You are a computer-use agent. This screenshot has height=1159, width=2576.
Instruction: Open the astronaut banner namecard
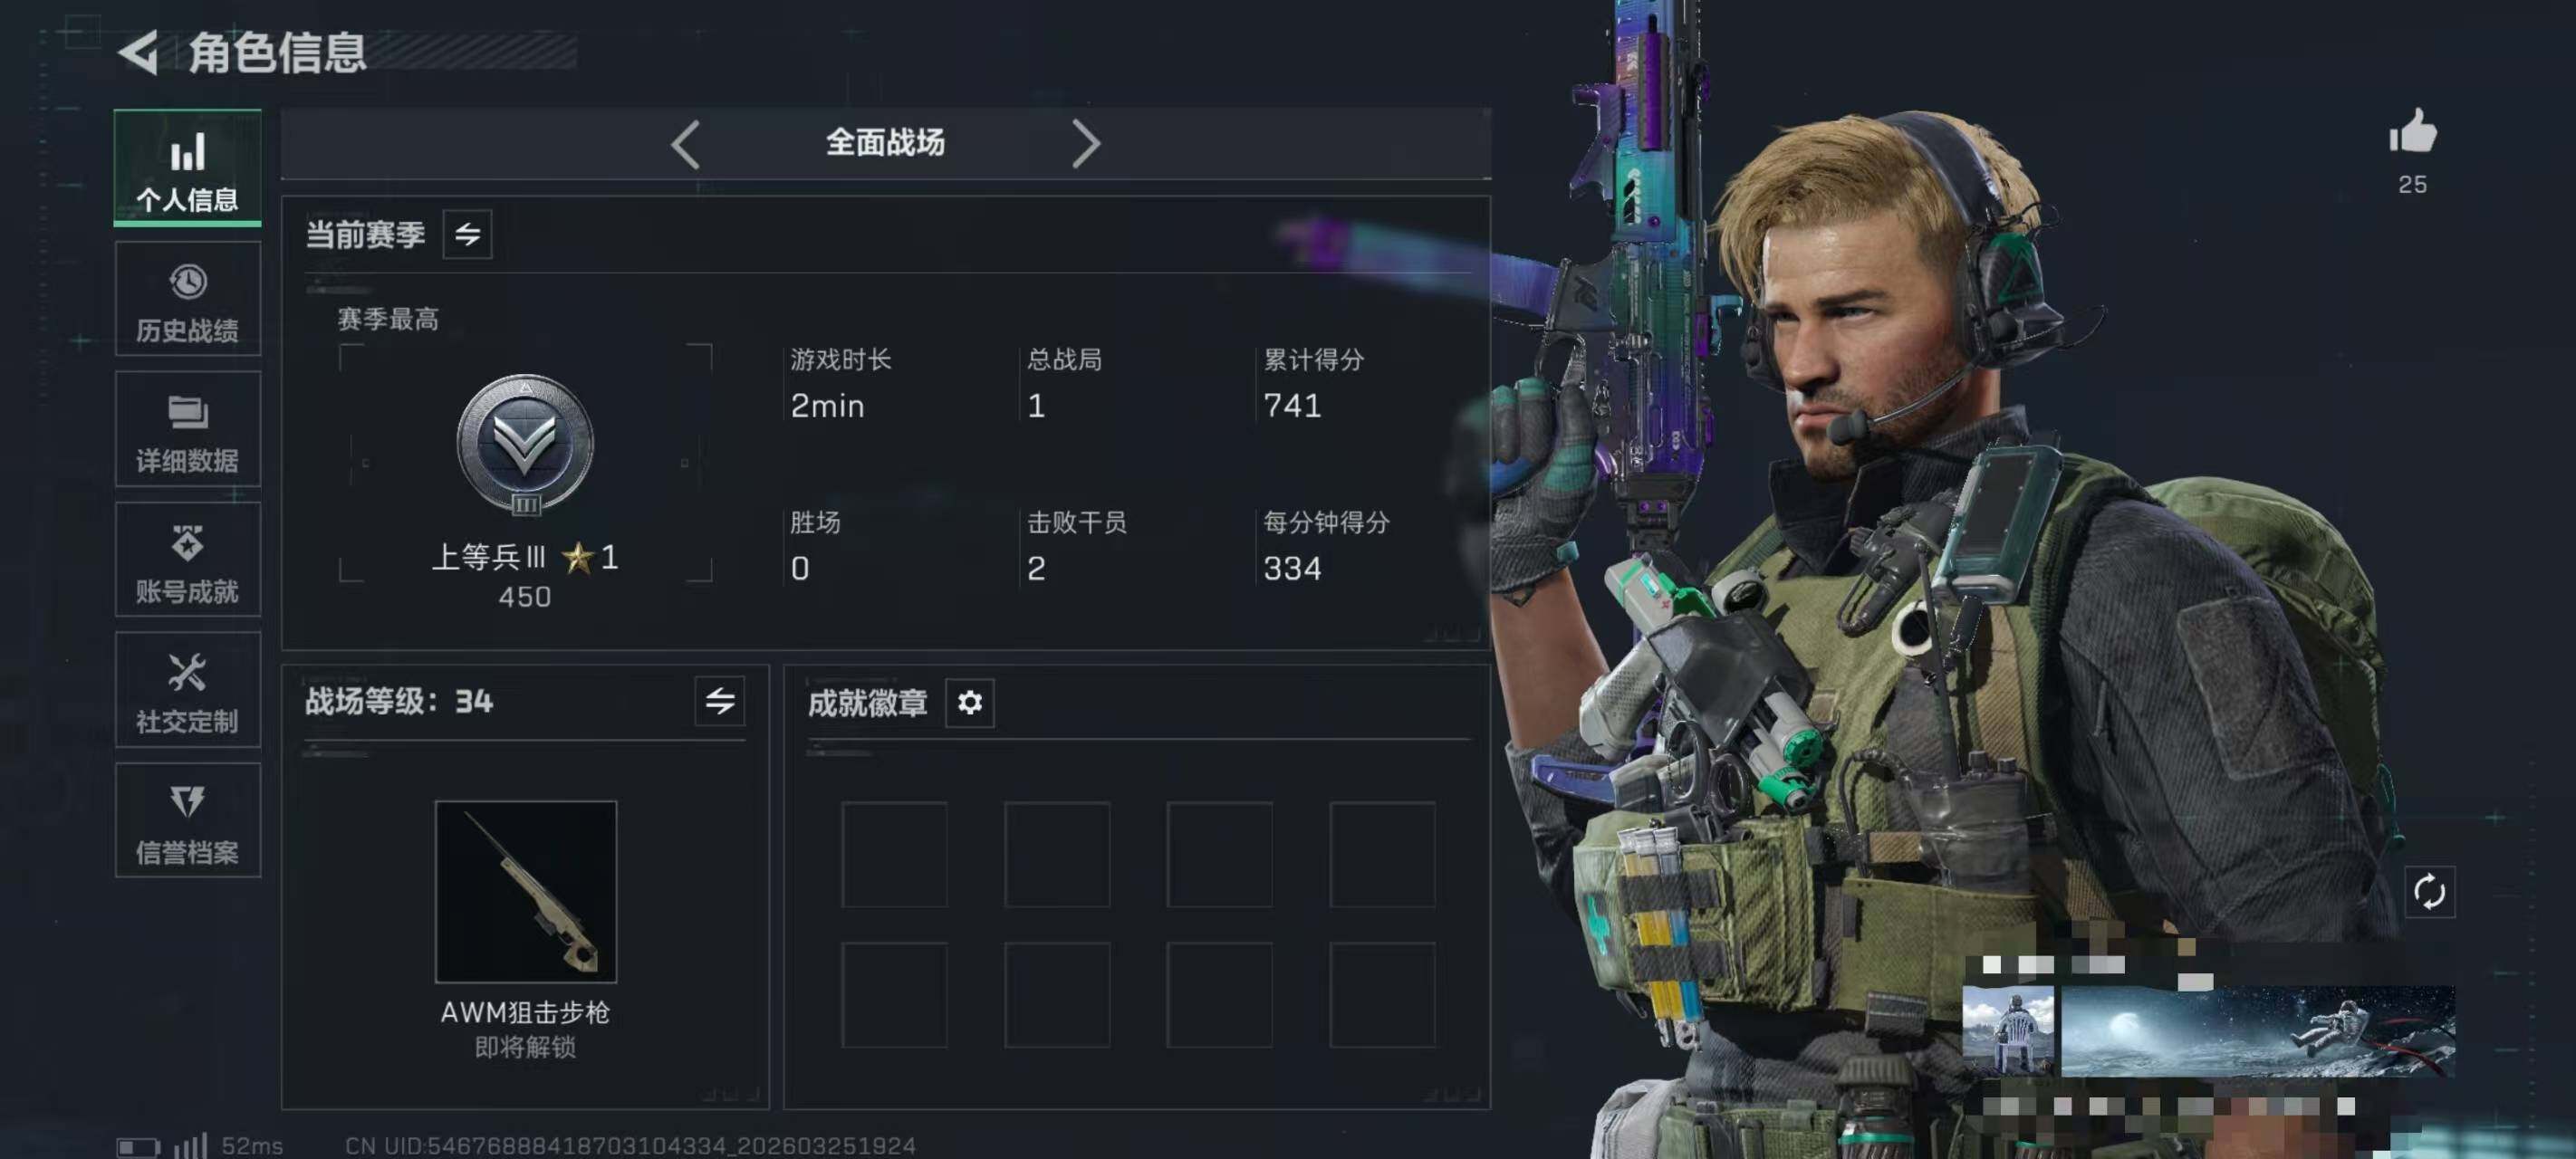(2257, 1031)
